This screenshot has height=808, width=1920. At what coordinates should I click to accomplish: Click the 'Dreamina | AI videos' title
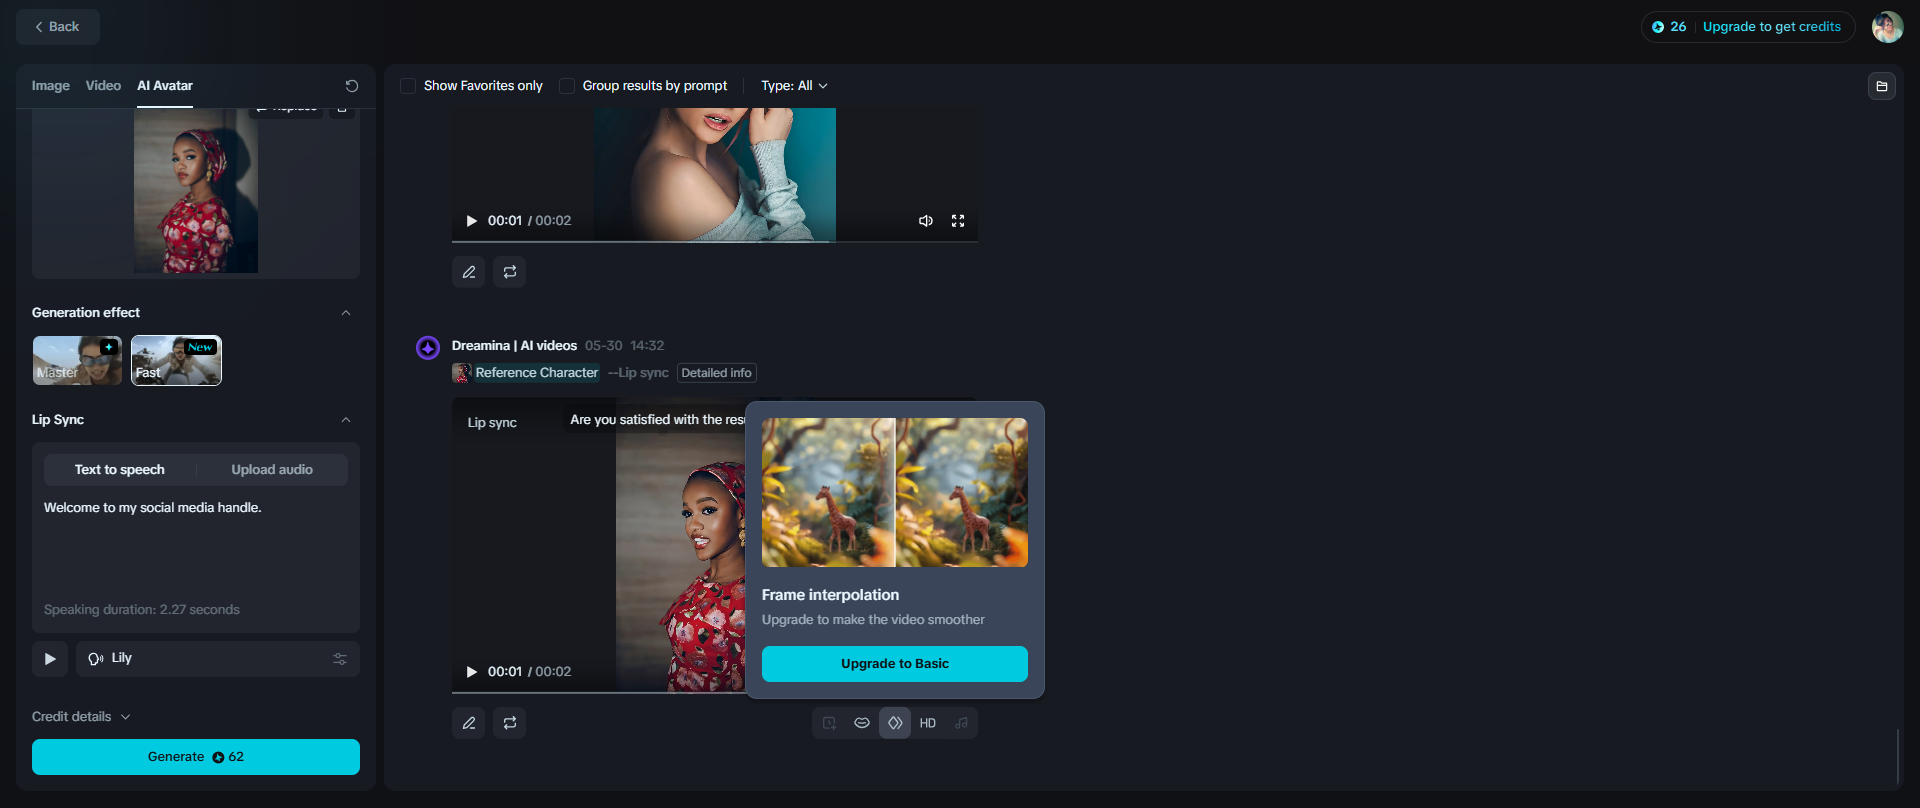[x=514, y=346]
